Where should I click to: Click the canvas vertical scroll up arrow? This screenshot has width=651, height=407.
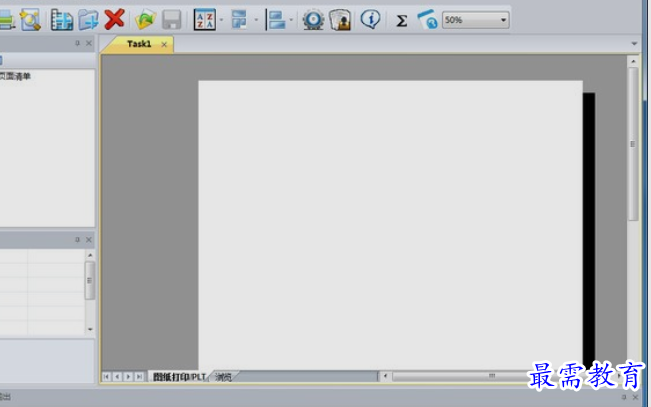pyautogui.click(x=633, y=61)
